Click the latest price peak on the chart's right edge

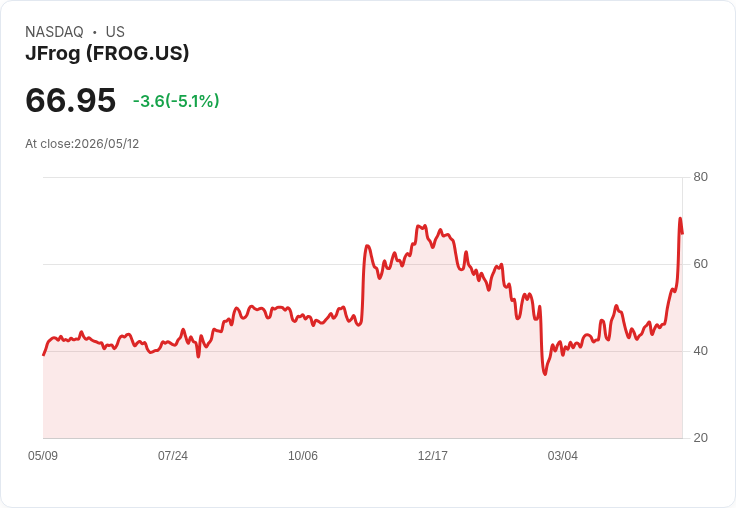click(680, 219)
